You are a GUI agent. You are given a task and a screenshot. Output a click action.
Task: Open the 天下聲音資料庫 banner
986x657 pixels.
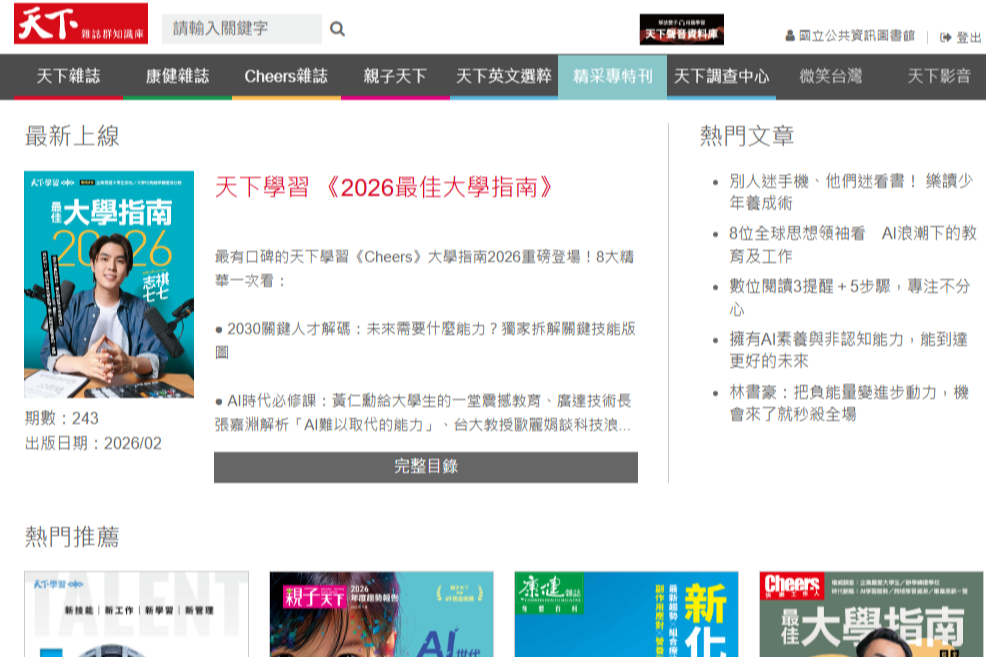682,30
